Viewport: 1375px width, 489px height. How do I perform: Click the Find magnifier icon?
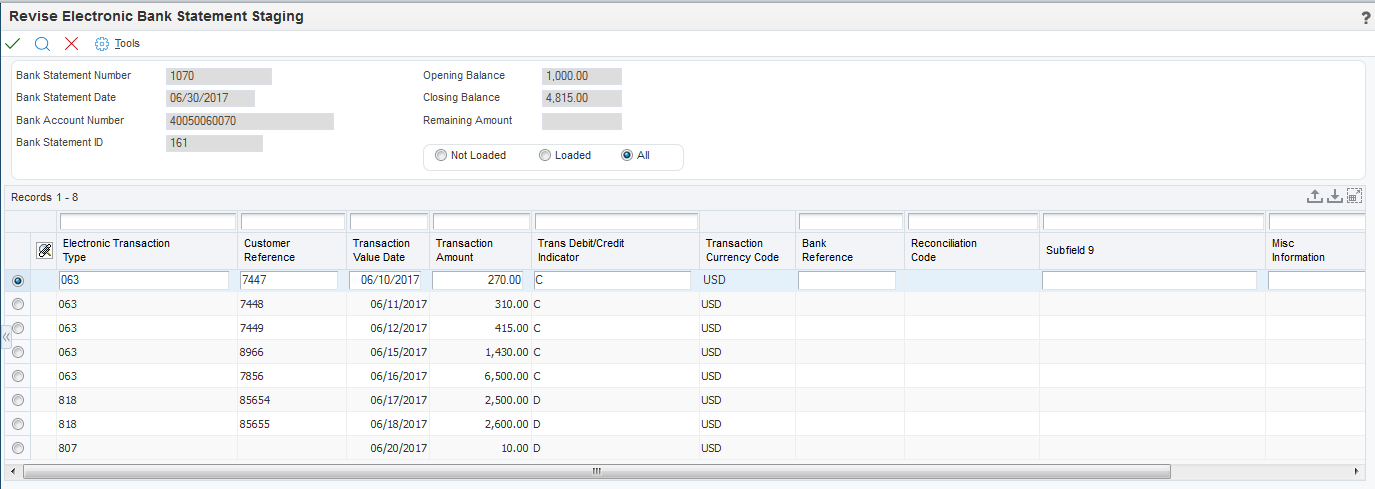pos(42,43)
